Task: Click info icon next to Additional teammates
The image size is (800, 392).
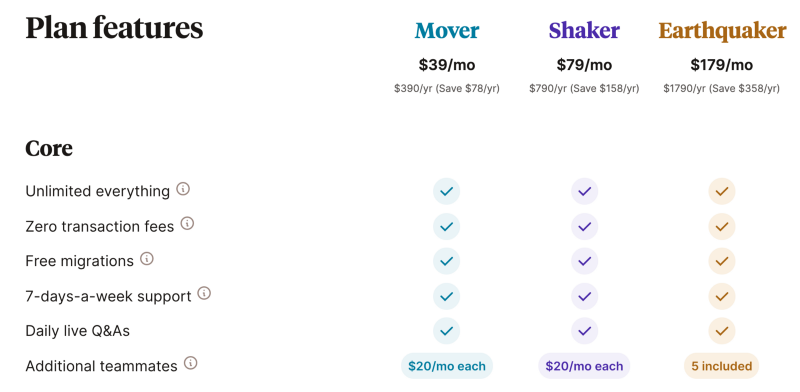Action: tap(190, 363)
